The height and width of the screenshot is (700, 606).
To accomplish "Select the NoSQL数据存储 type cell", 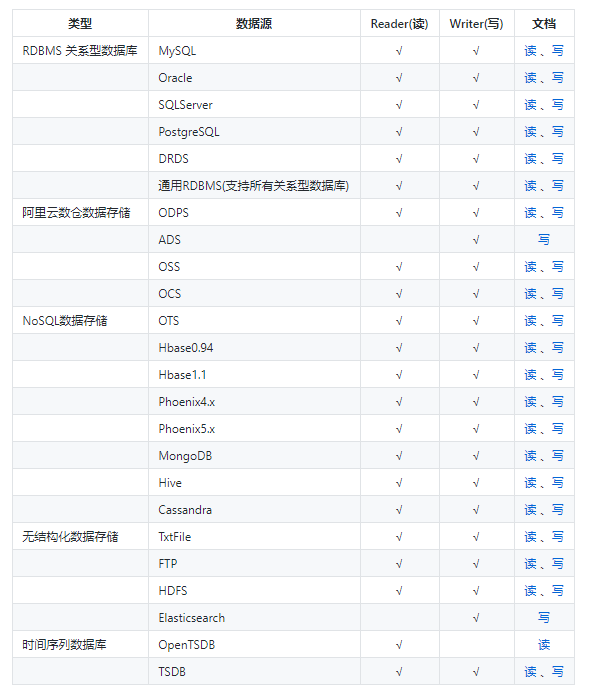I will coord(80,321).
